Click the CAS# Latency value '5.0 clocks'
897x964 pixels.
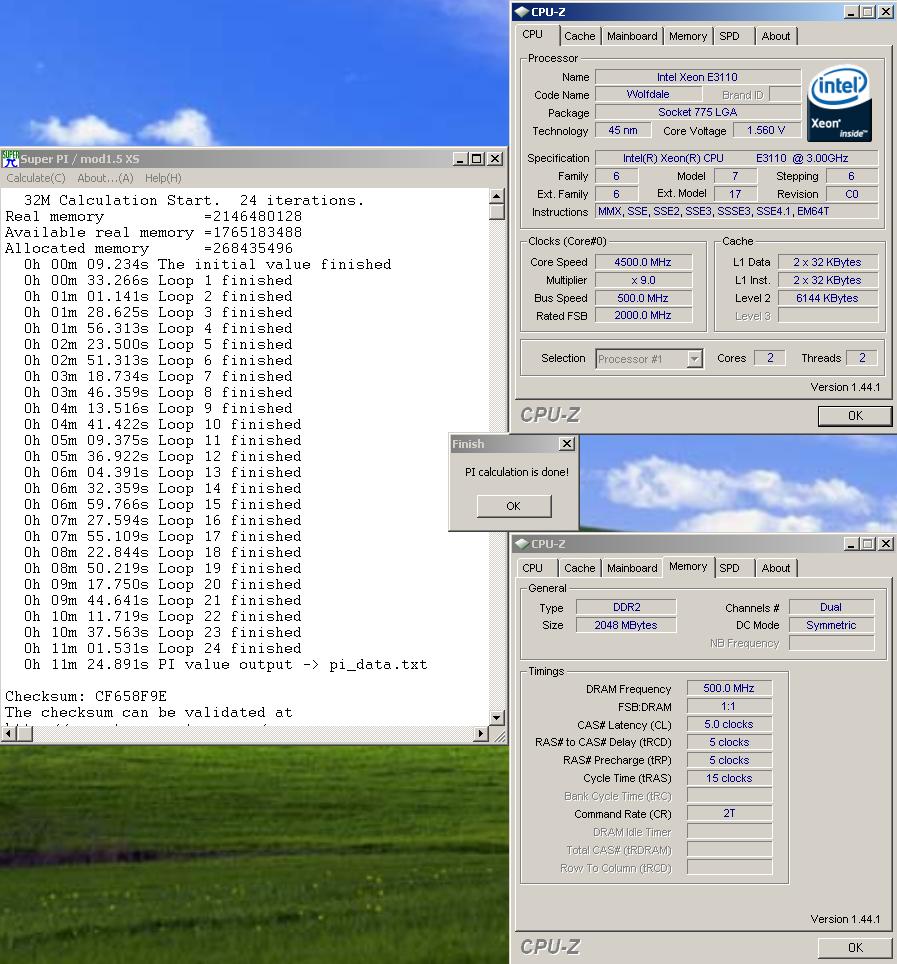tap(729, 724)
